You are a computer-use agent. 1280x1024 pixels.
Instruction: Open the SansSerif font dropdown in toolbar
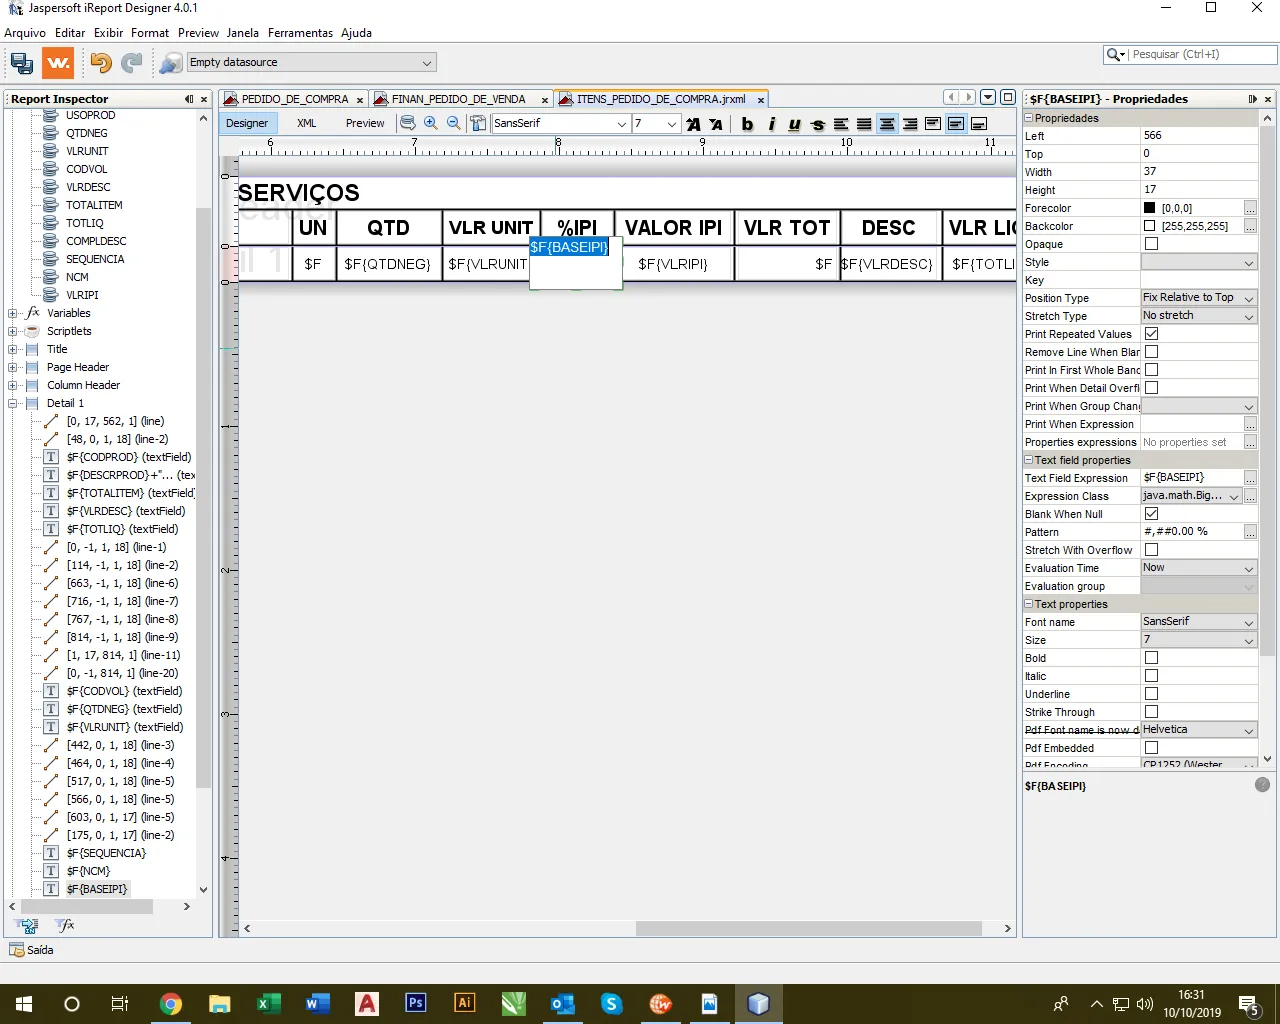621,124
